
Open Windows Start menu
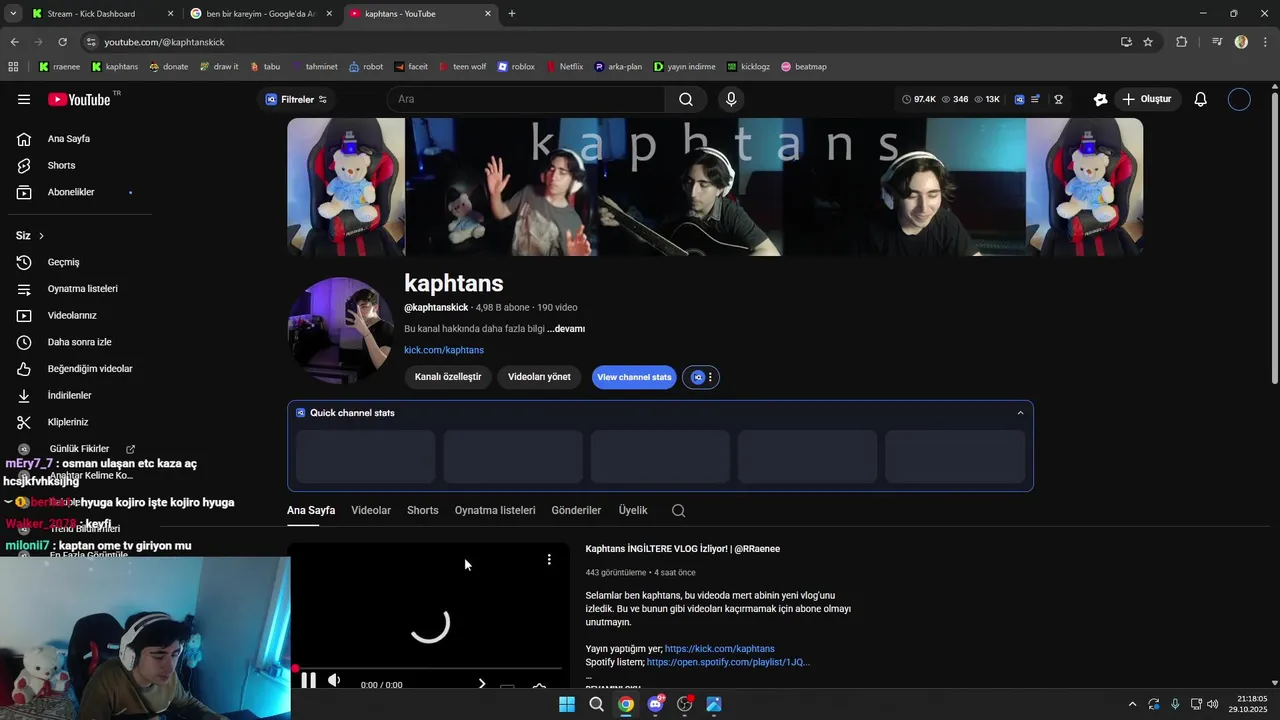pos(567,704)
